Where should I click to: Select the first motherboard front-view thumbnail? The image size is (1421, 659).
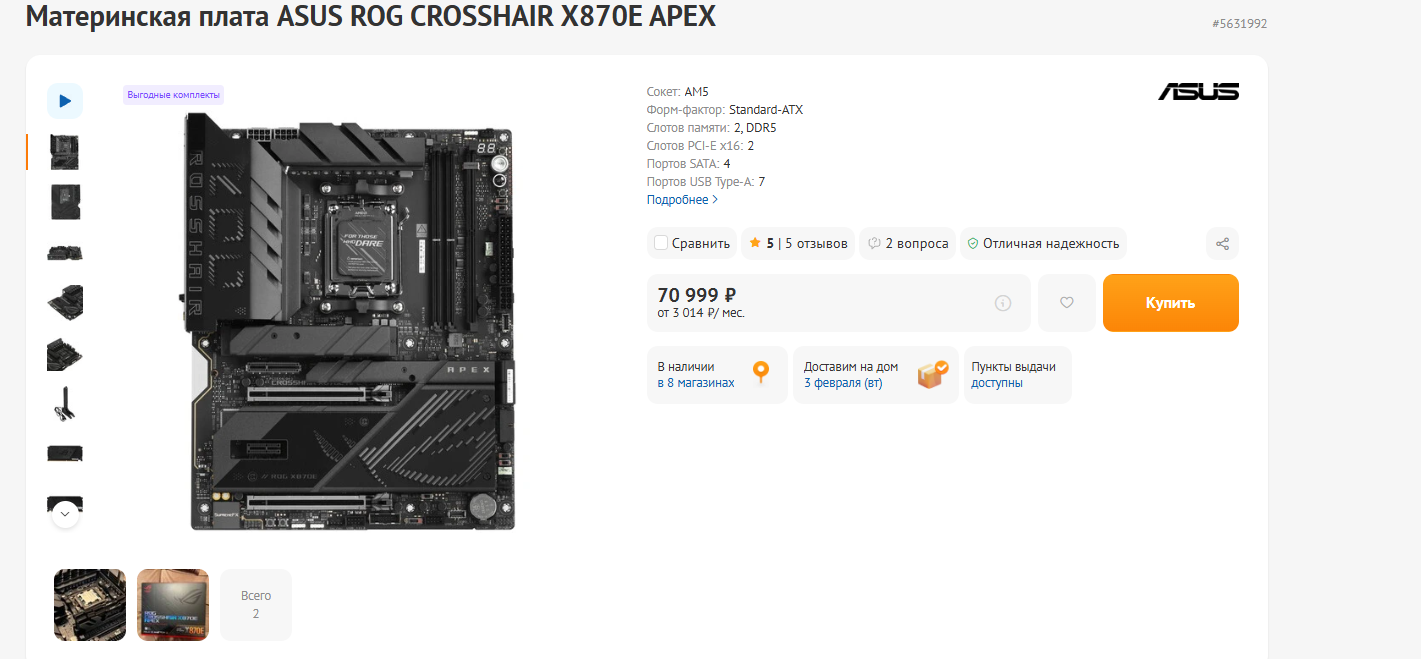65,152
